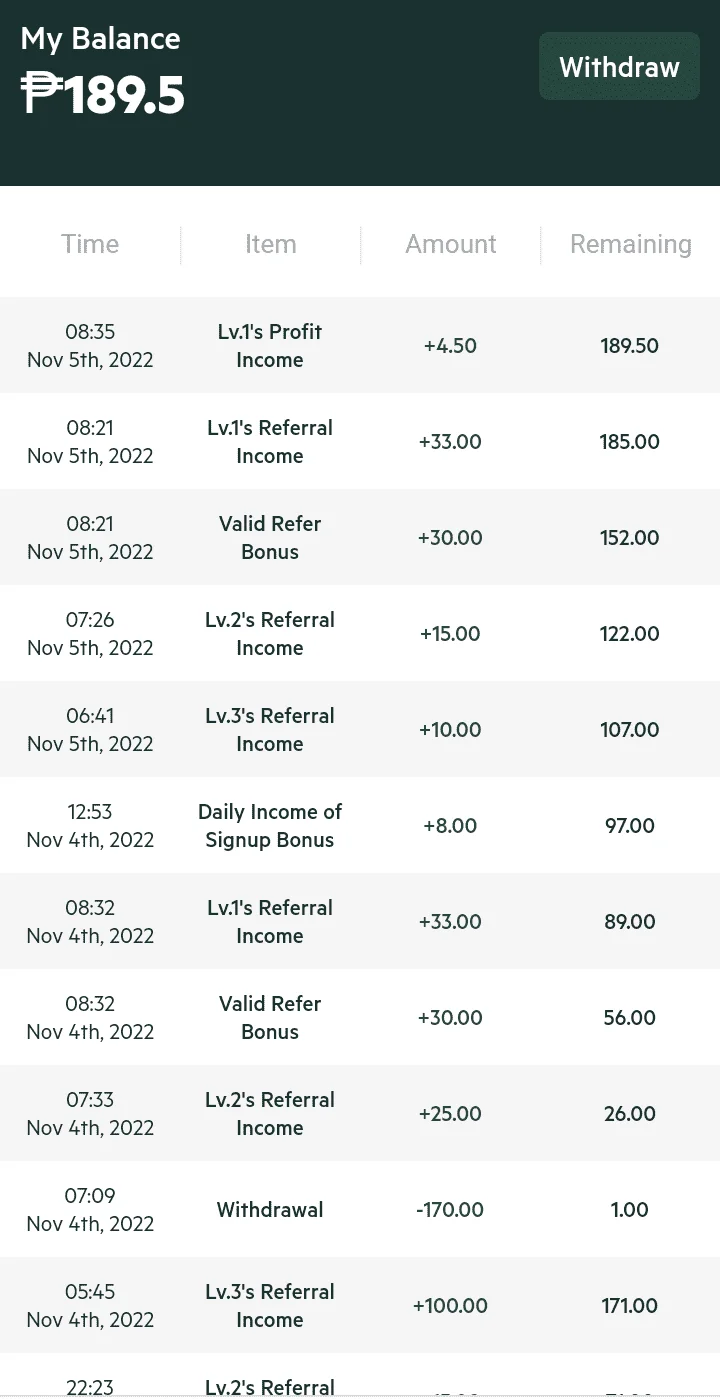Tap the +4.50 amount value
The height and width of the screenshot is (1399, 720).
tap(450, 346)
